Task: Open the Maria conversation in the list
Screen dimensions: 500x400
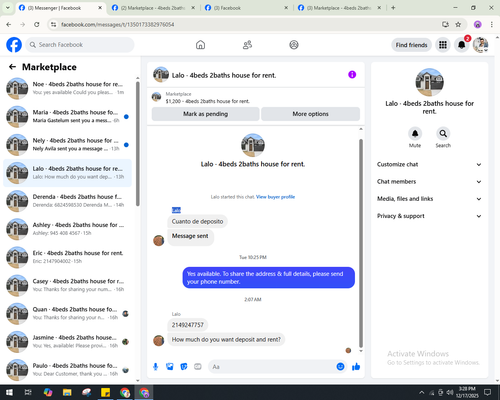Action: click(x=68, y=116)
